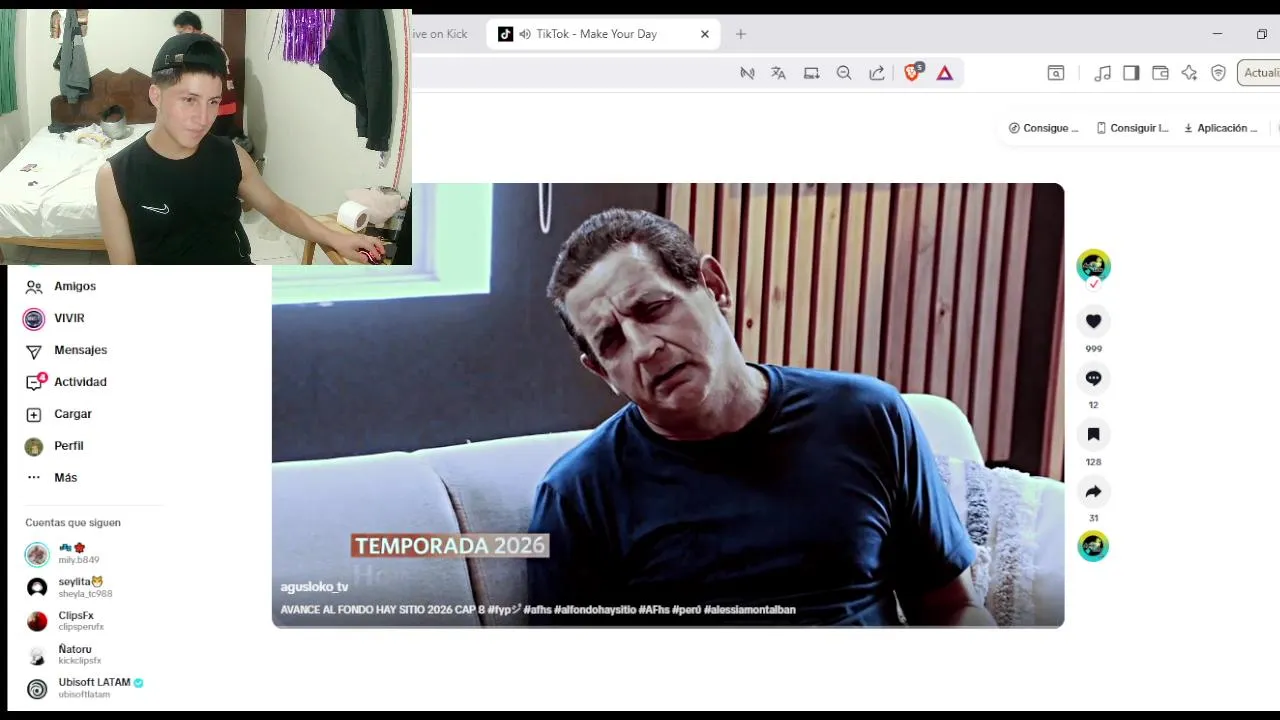Open the tab search icon in the toolbar
This screenshot has height=720, width=1280.
tap(1056, 73)
